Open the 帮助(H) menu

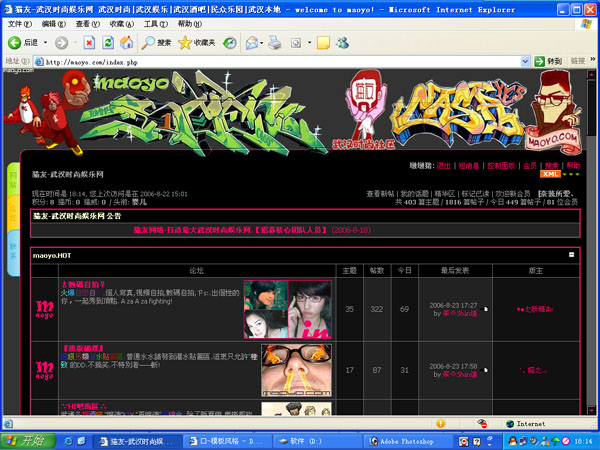(190, 24)
